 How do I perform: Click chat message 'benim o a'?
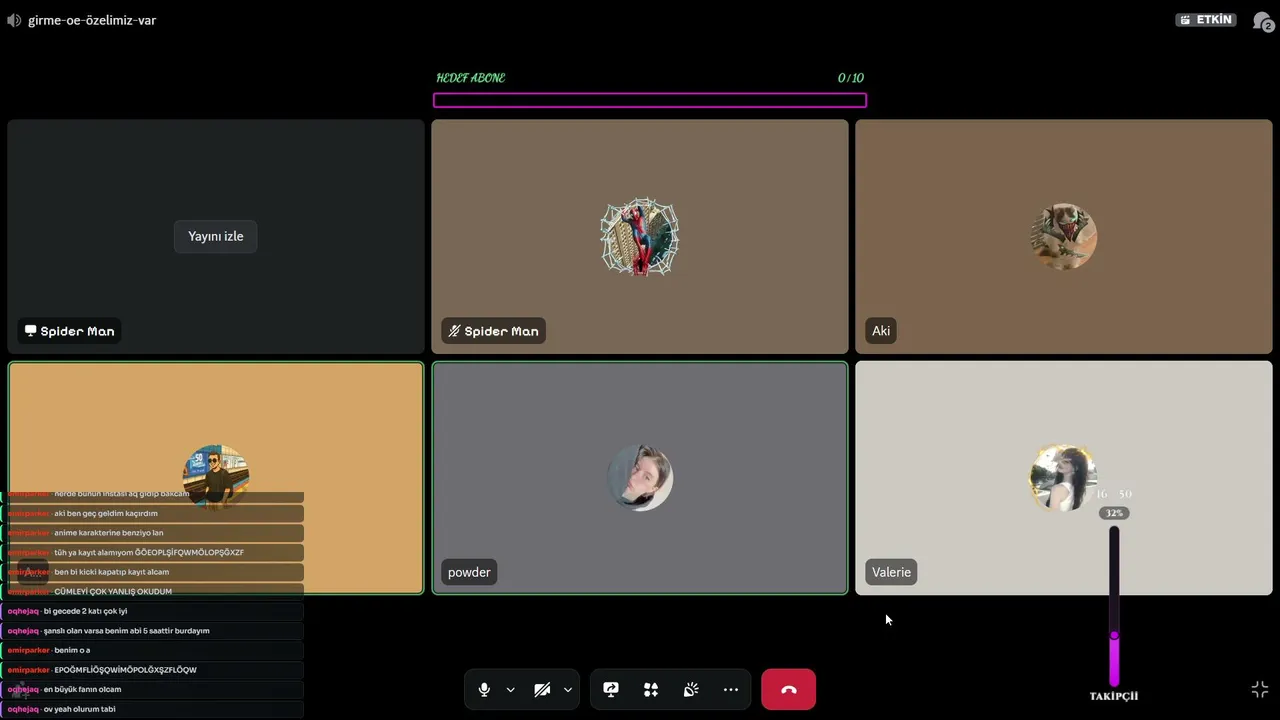point(72,651)
